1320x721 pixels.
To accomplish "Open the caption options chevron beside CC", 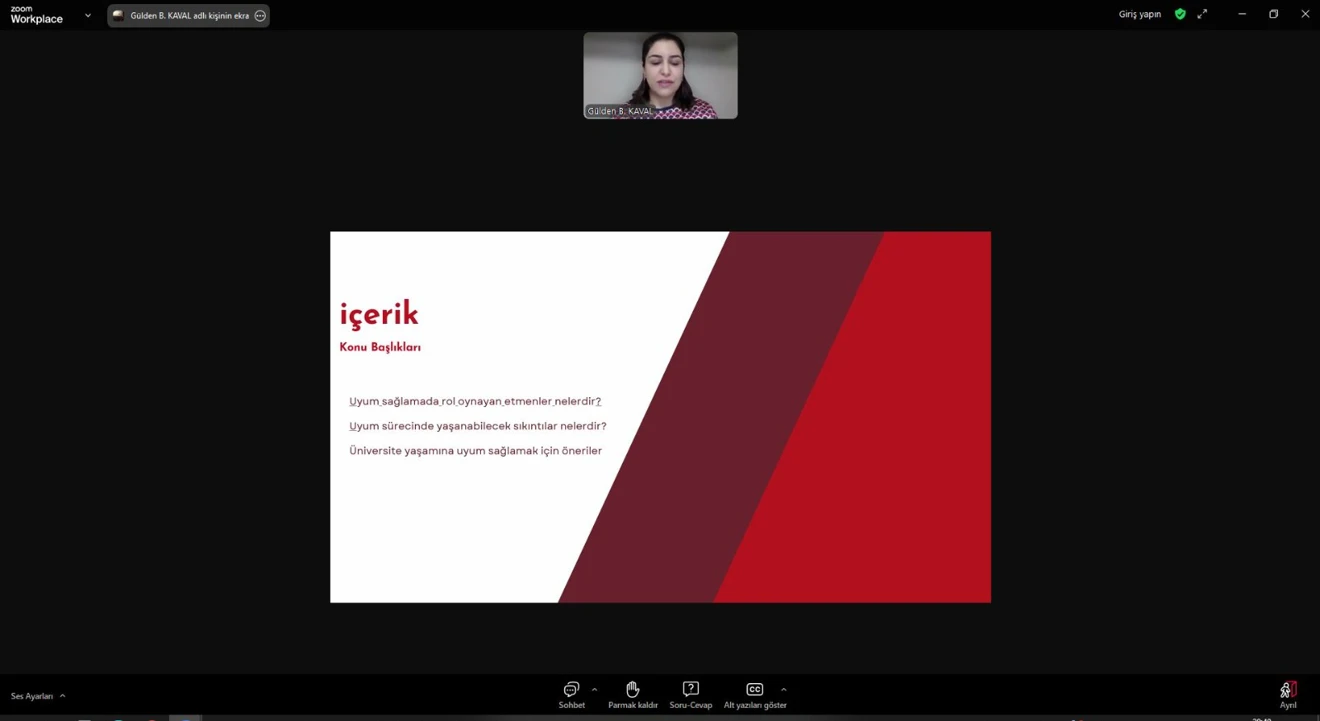I will point(783,689).
